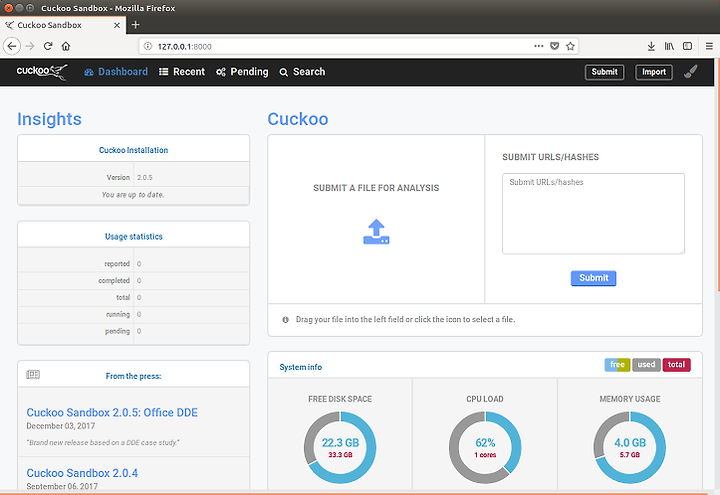Viewport: 720px width, 495px height.
Task: Open the Dashboard page
Action: coord(116,72)
